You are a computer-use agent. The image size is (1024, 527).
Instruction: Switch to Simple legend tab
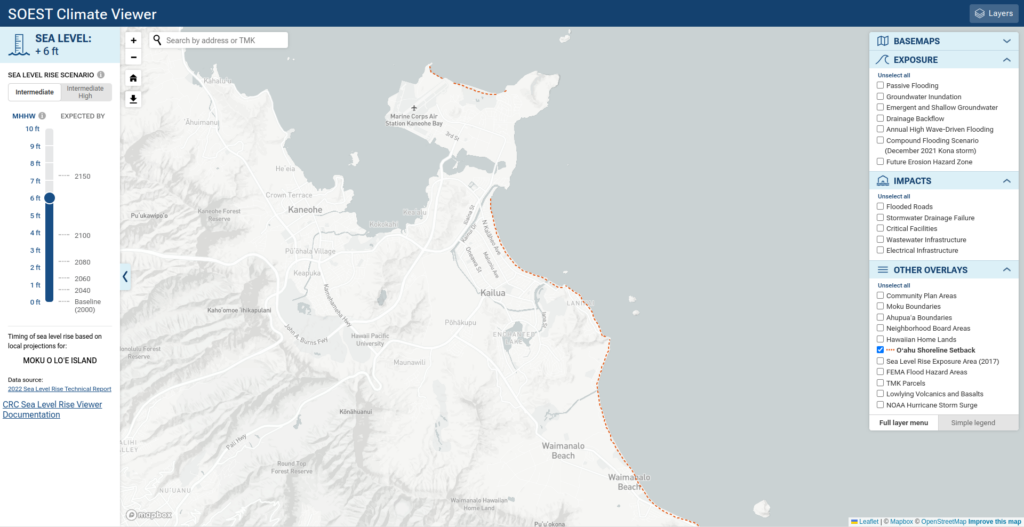tap(973, 423)
